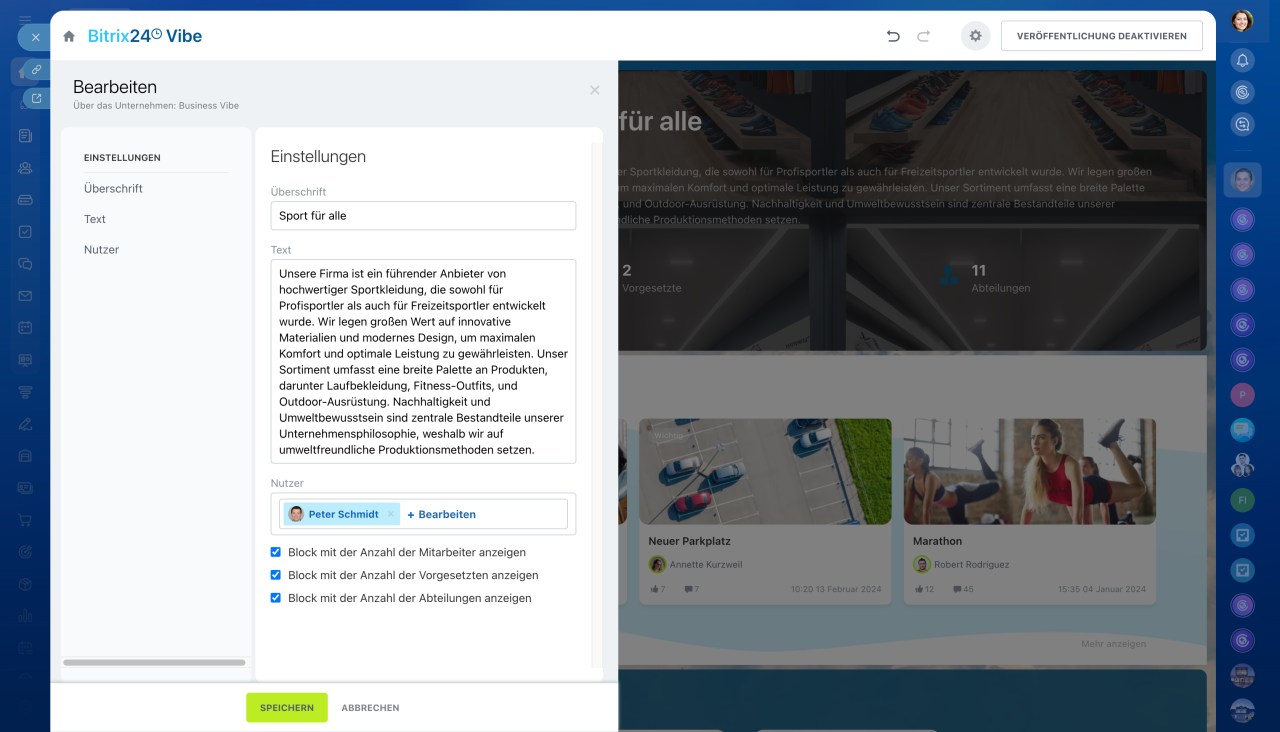Open the Neuer Parkplatz photo thumbnail
Viewport: 1280px width, 732px height.
[765, 472]
